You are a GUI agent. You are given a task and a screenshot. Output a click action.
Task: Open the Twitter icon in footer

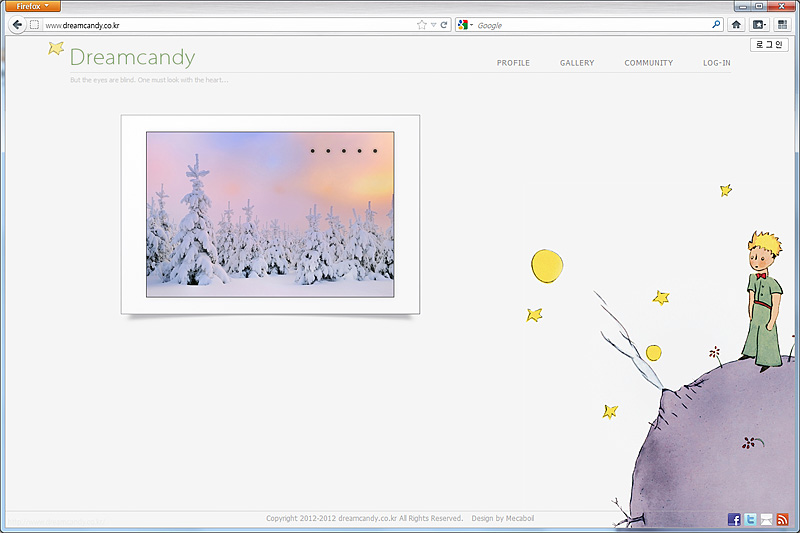750,519
